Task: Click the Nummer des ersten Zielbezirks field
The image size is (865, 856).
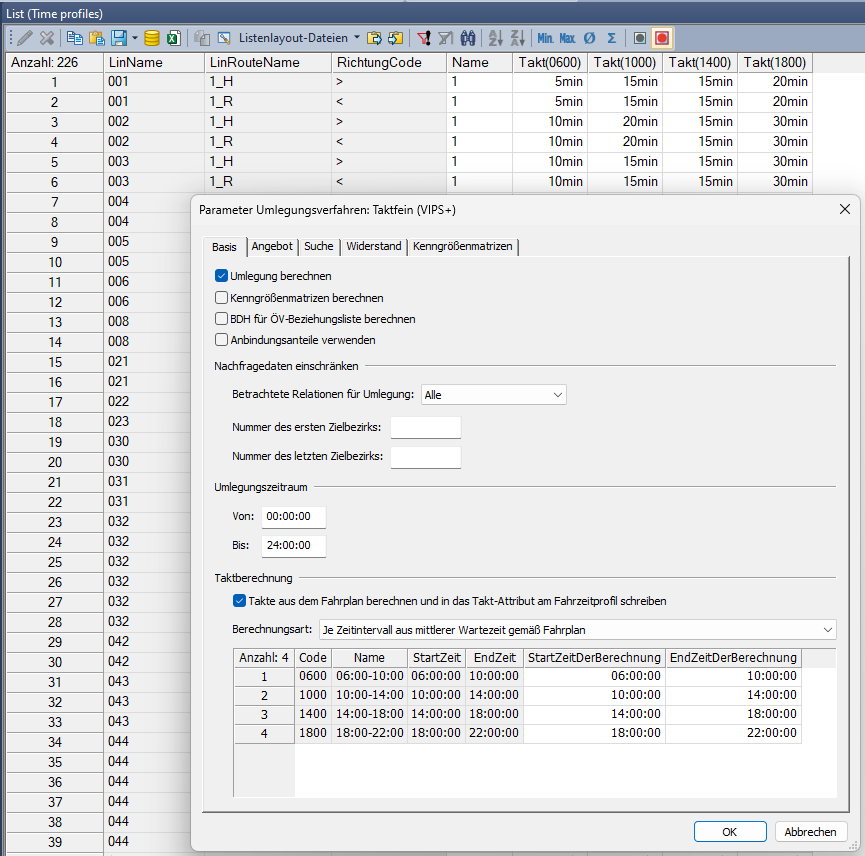Action: 425,428
